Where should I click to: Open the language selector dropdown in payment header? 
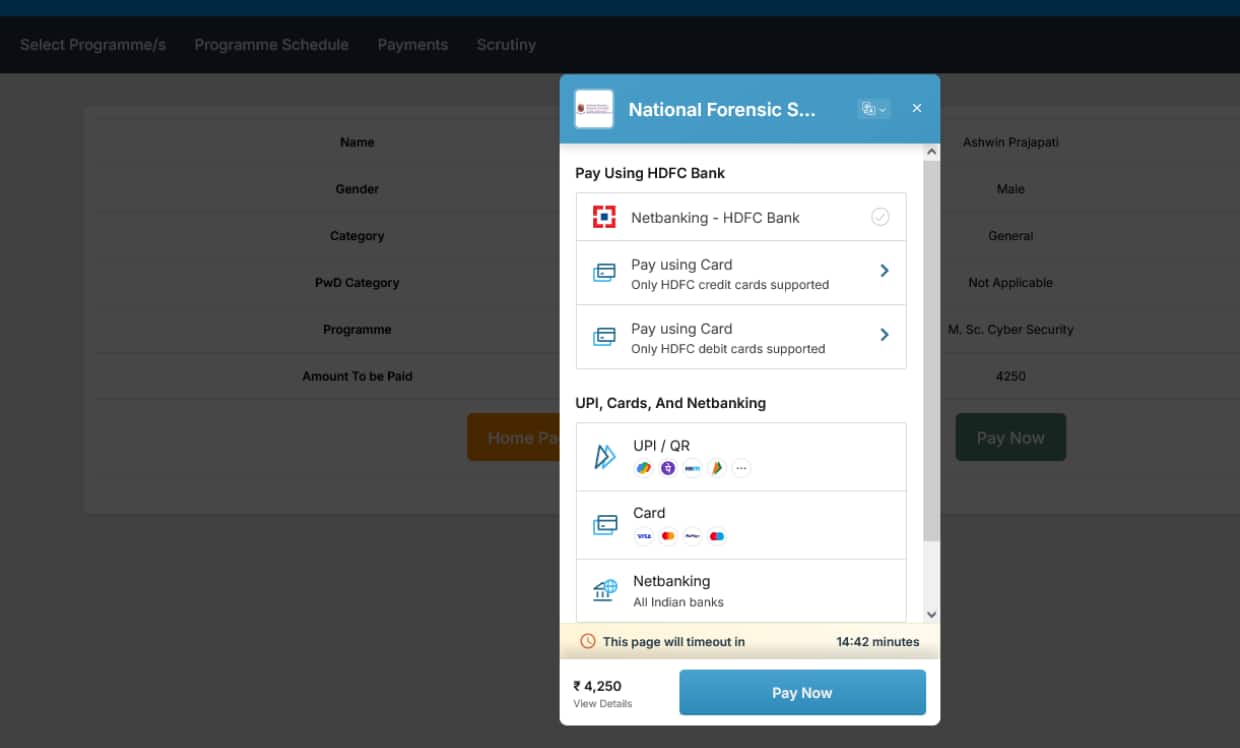click(874, 109)
